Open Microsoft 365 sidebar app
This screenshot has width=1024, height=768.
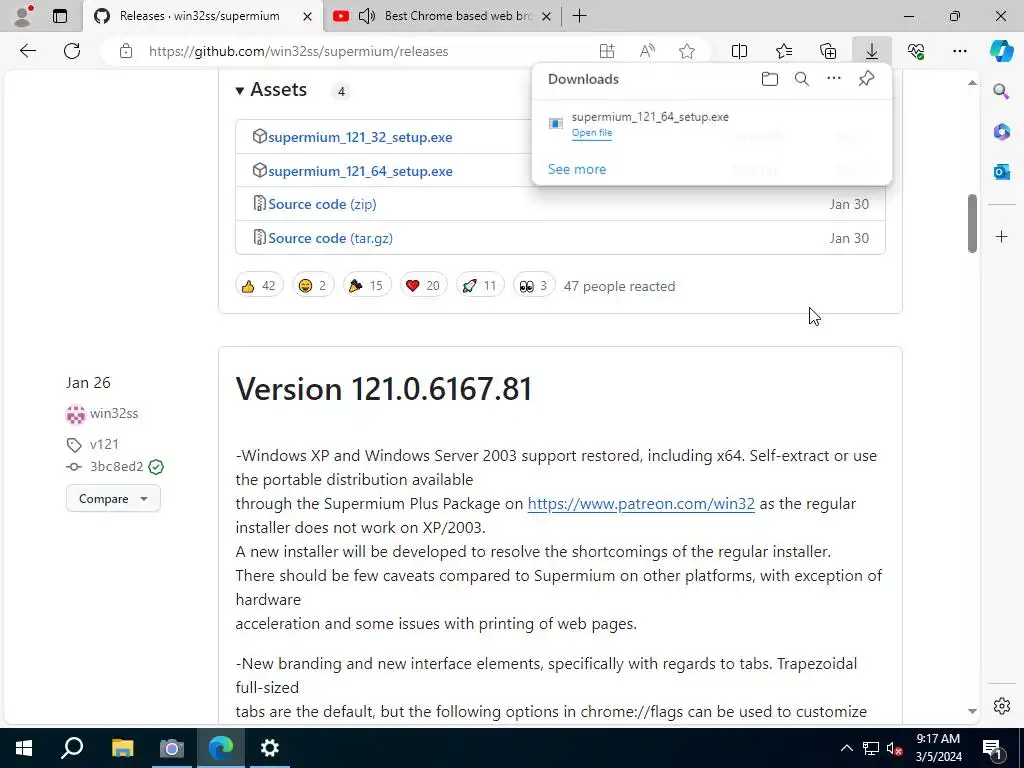pos(1001,131)
